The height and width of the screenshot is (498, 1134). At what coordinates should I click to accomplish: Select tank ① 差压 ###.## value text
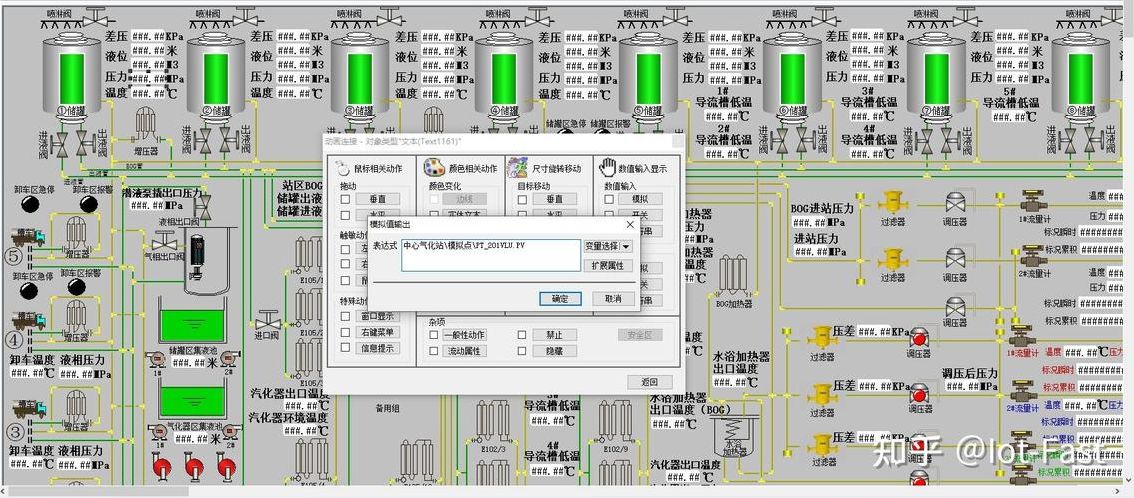pos(149,37)
